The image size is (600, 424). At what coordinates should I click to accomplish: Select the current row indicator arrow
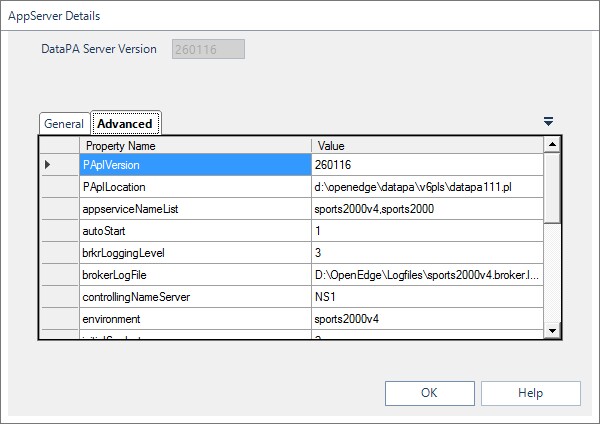point(47,165)
